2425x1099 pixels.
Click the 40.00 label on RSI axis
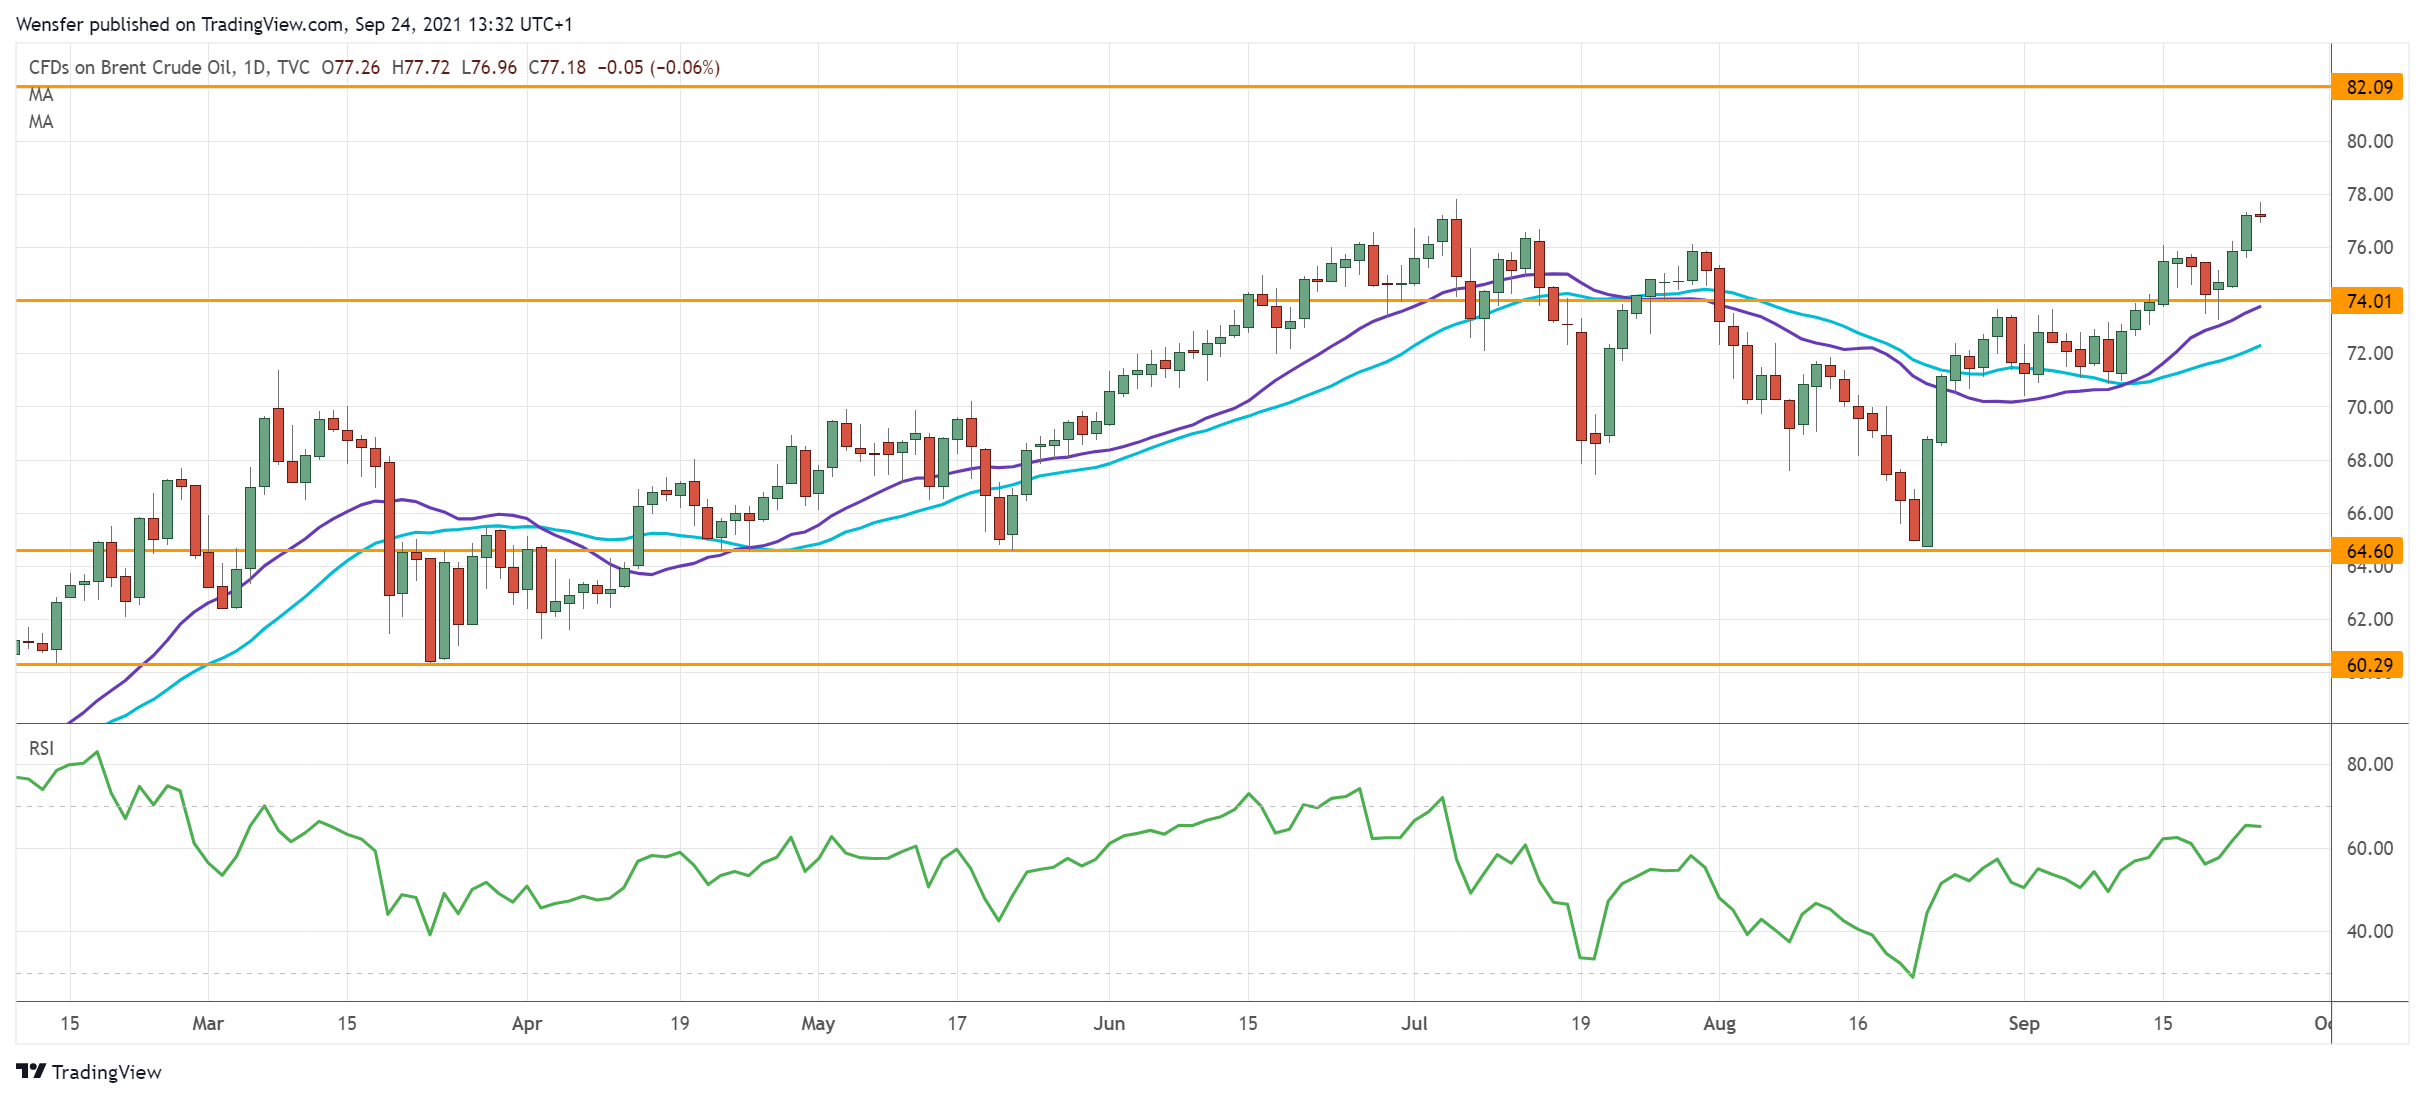(2369, 931)
